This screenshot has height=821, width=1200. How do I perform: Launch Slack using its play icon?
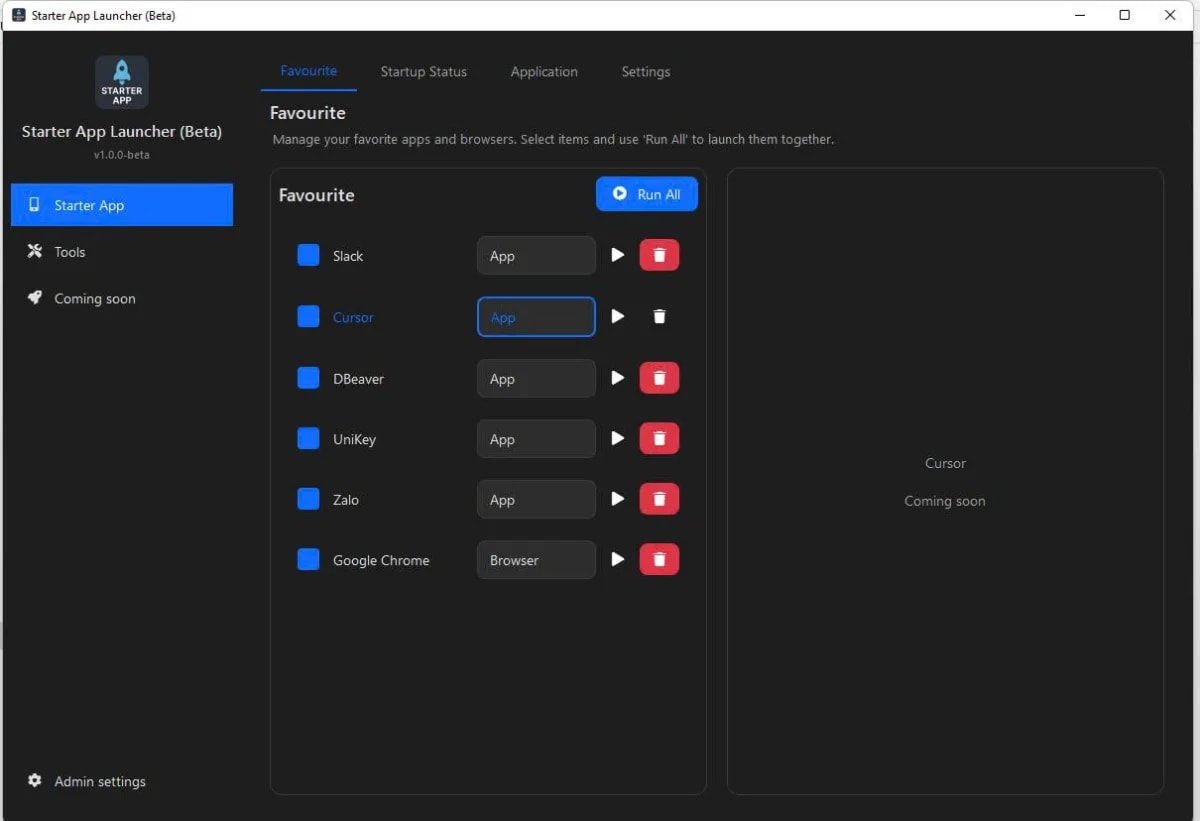pyautogui.click(x=617, y=255)
